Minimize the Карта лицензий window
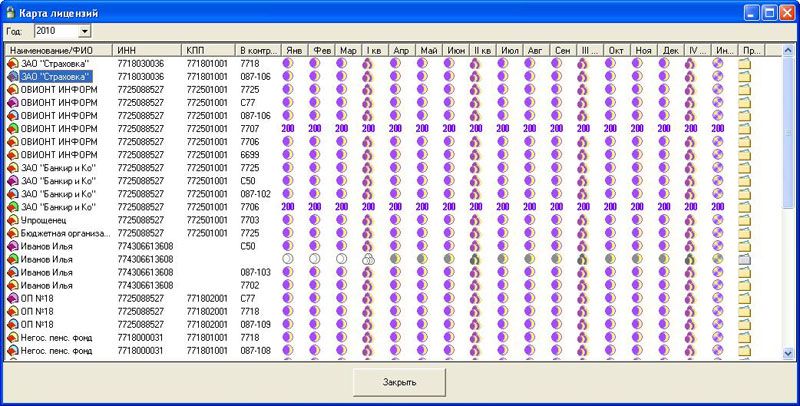Screen dimensions: 800x406 [x=752, y=13]
